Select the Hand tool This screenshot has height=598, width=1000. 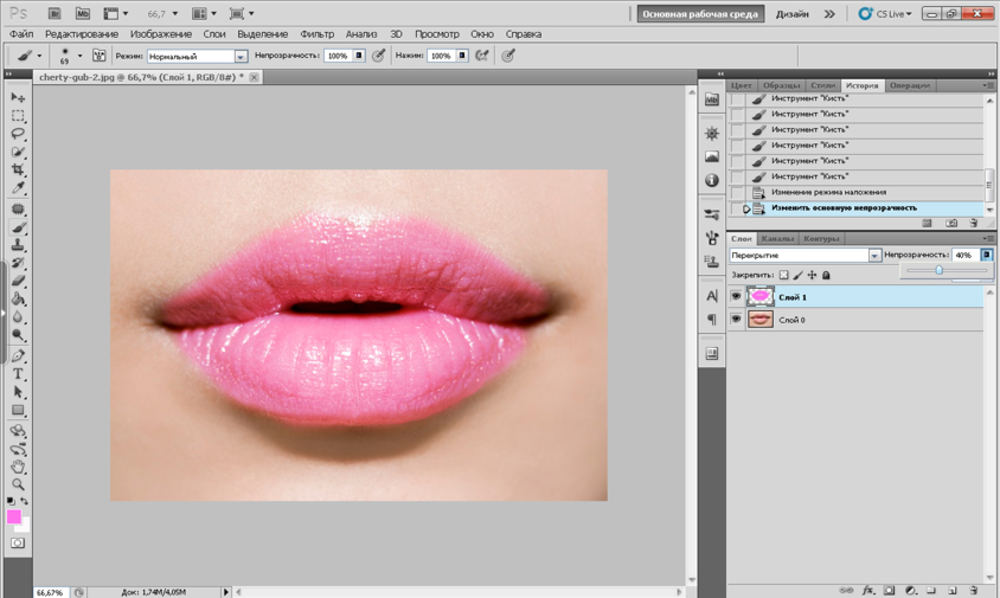point(18,466)
